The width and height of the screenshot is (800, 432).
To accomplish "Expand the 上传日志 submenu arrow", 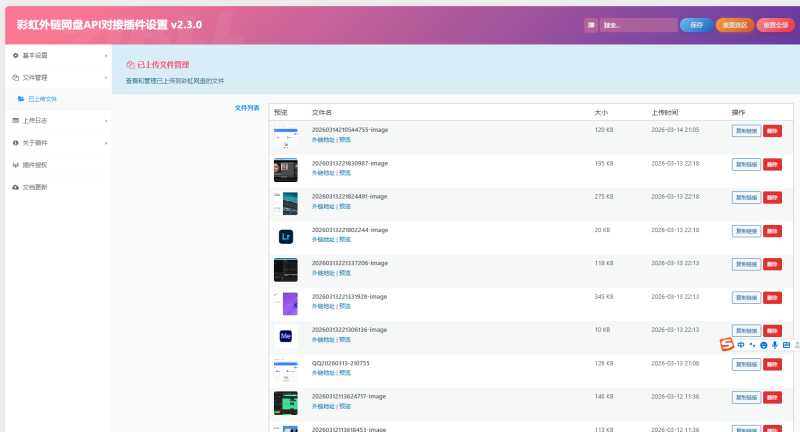I will click(x=106, y=121).
